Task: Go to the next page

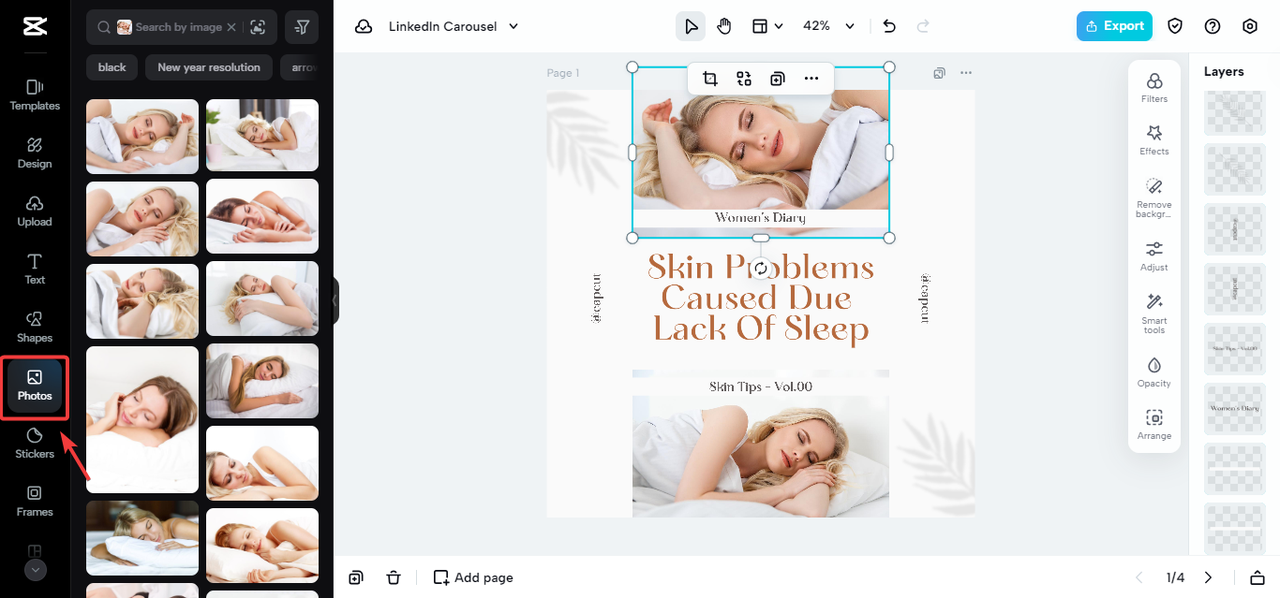Action: click(1208, 577)
